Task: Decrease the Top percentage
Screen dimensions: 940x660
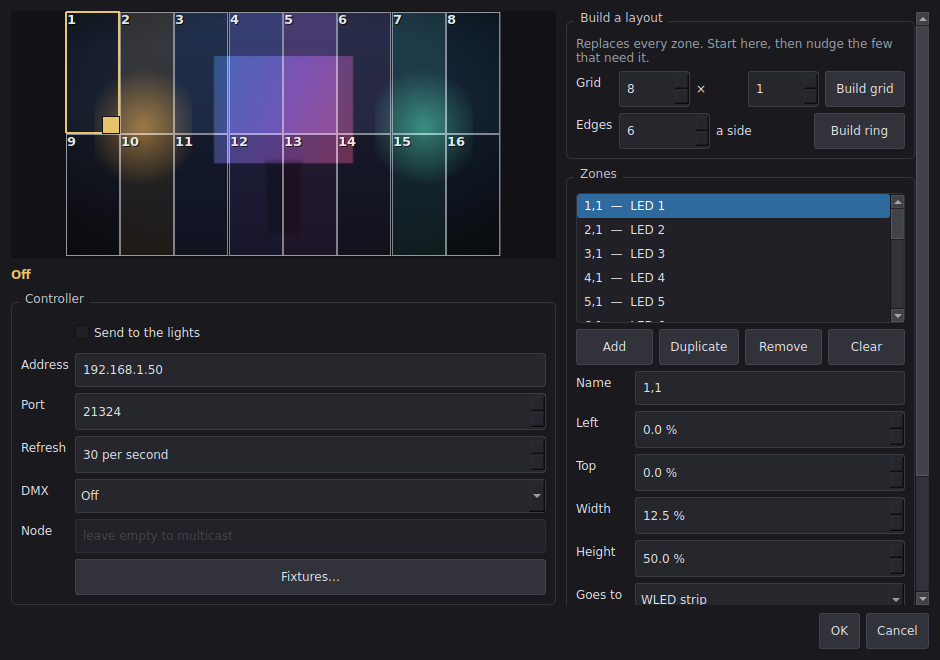Action: (896, 480)
